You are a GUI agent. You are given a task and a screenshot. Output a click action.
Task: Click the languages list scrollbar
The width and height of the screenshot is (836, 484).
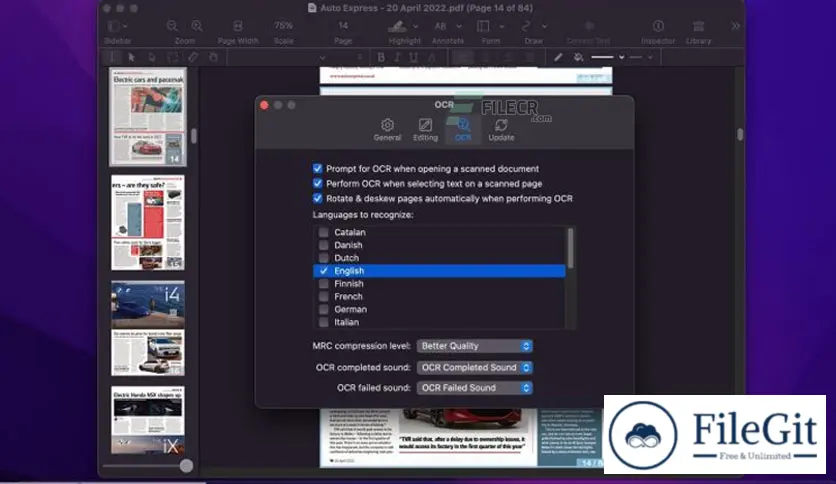click(x=570, y=248)
